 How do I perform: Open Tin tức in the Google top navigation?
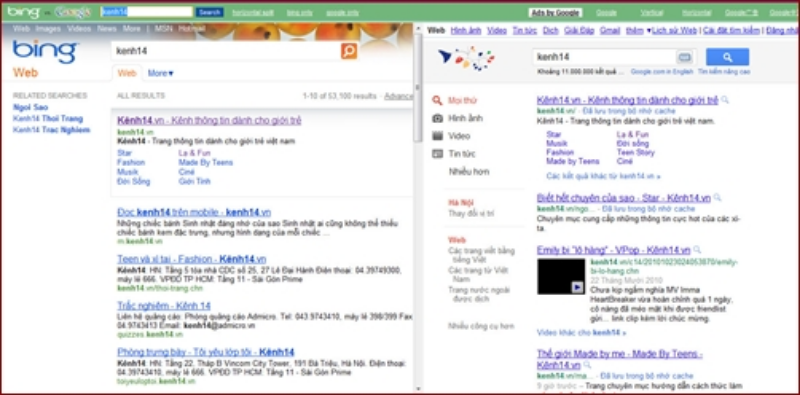coord(524,31)
